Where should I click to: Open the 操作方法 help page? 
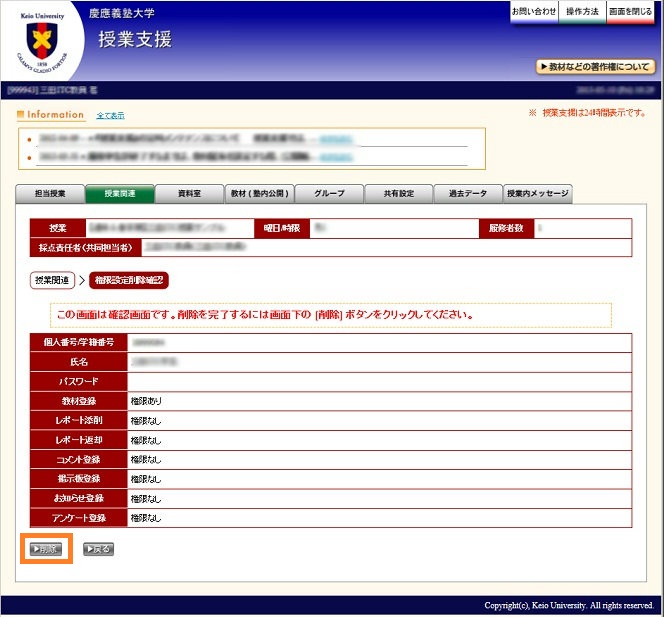click(582, 11)
